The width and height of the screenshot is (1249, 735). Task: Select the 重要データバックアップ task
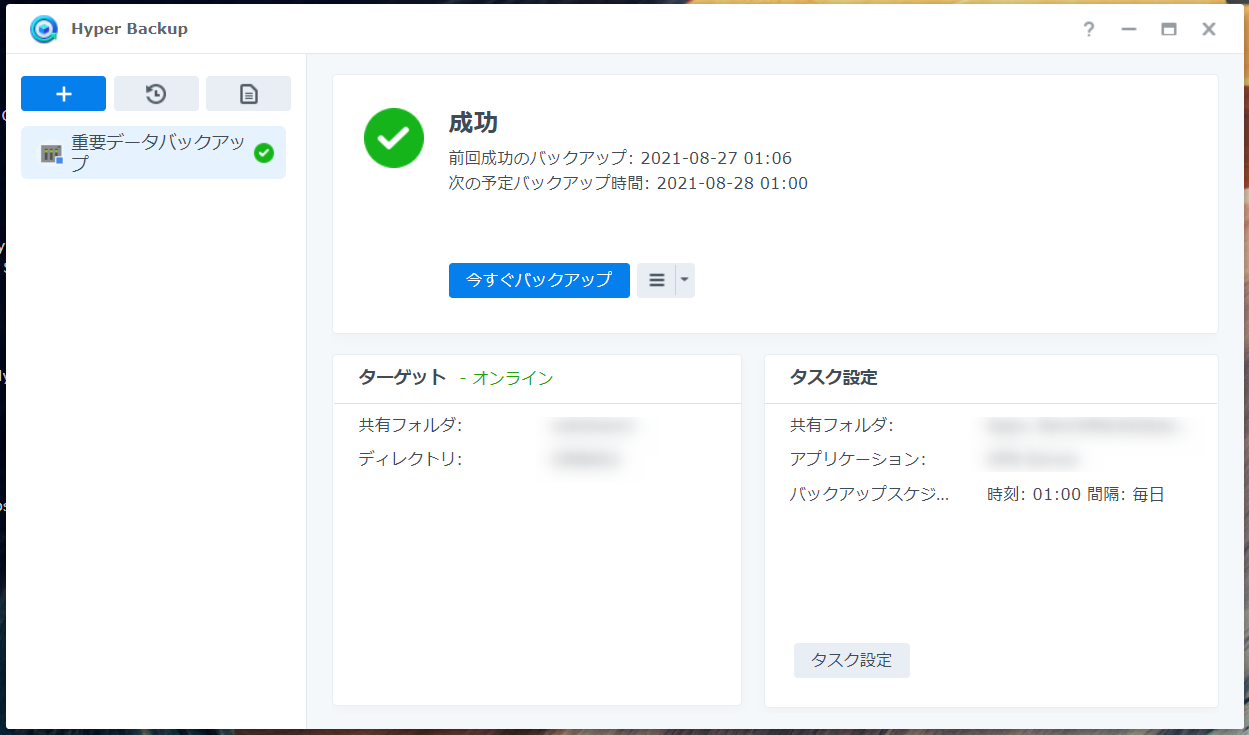[x=153, y=153]
